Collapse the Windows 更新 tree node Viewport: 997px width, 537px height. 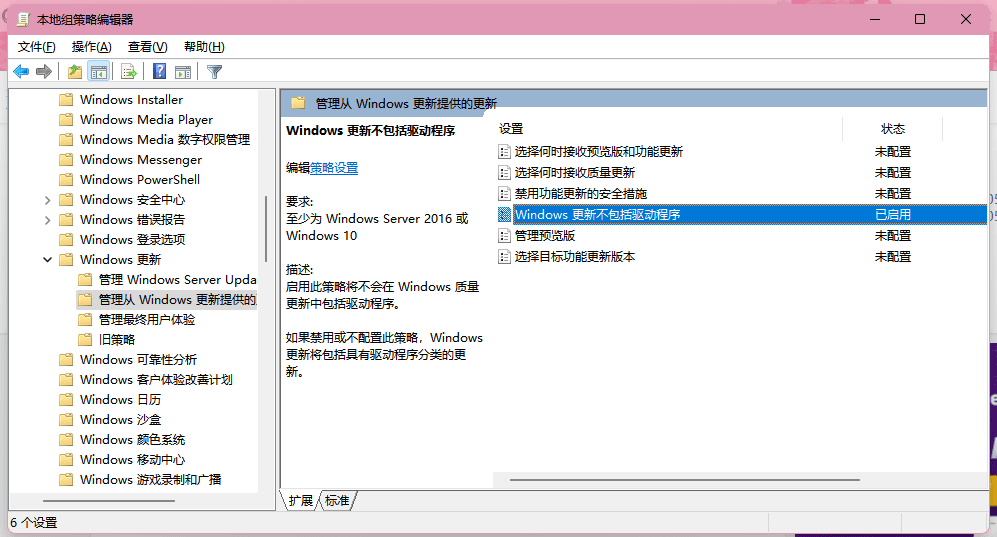pos(48,260)
